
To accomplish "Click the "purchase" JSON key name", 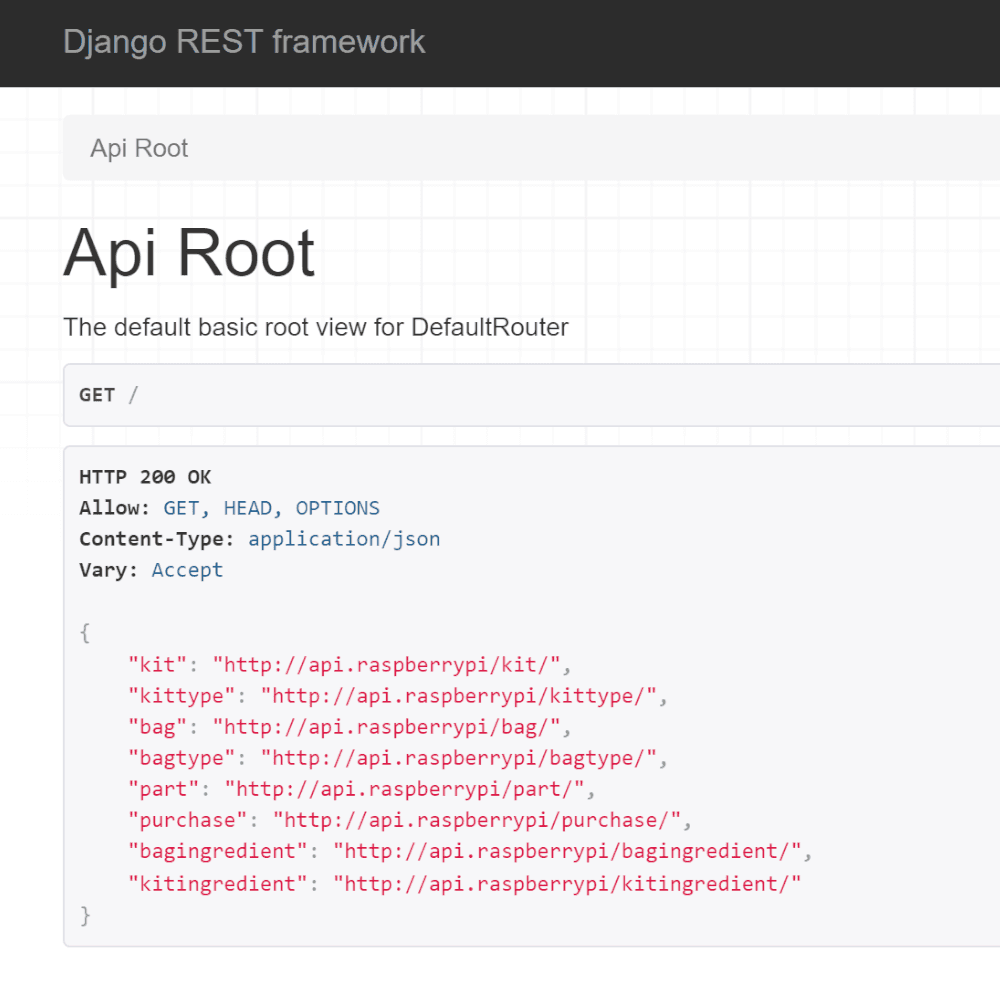I will [187, 821].
